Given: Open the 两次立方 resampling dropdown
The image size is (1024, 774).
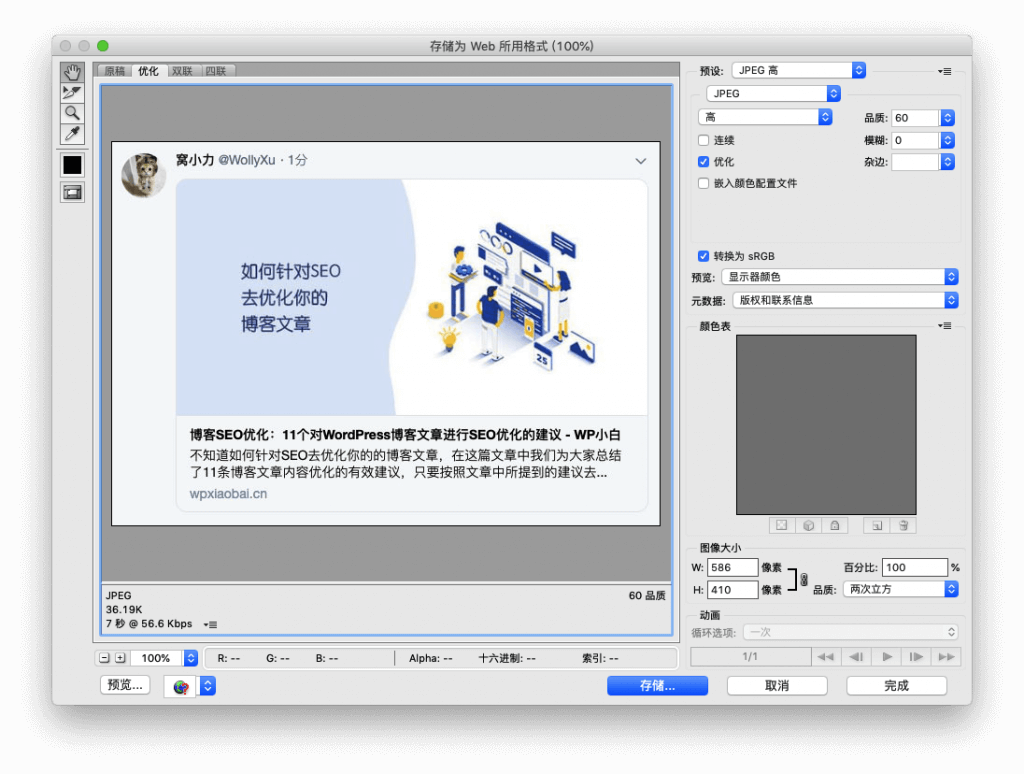Looking at the screenshot, I should [x=901, y=589].
